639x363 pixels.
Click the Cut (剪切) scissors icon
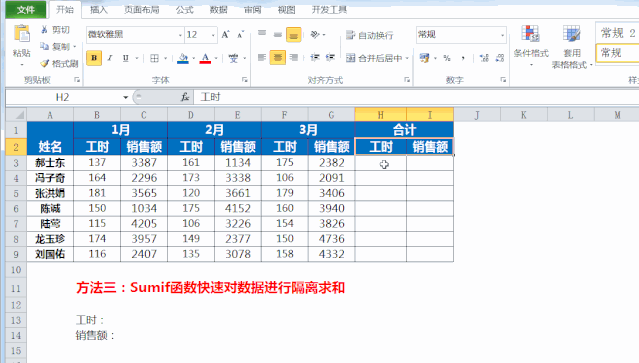click(x=44, y=30)
